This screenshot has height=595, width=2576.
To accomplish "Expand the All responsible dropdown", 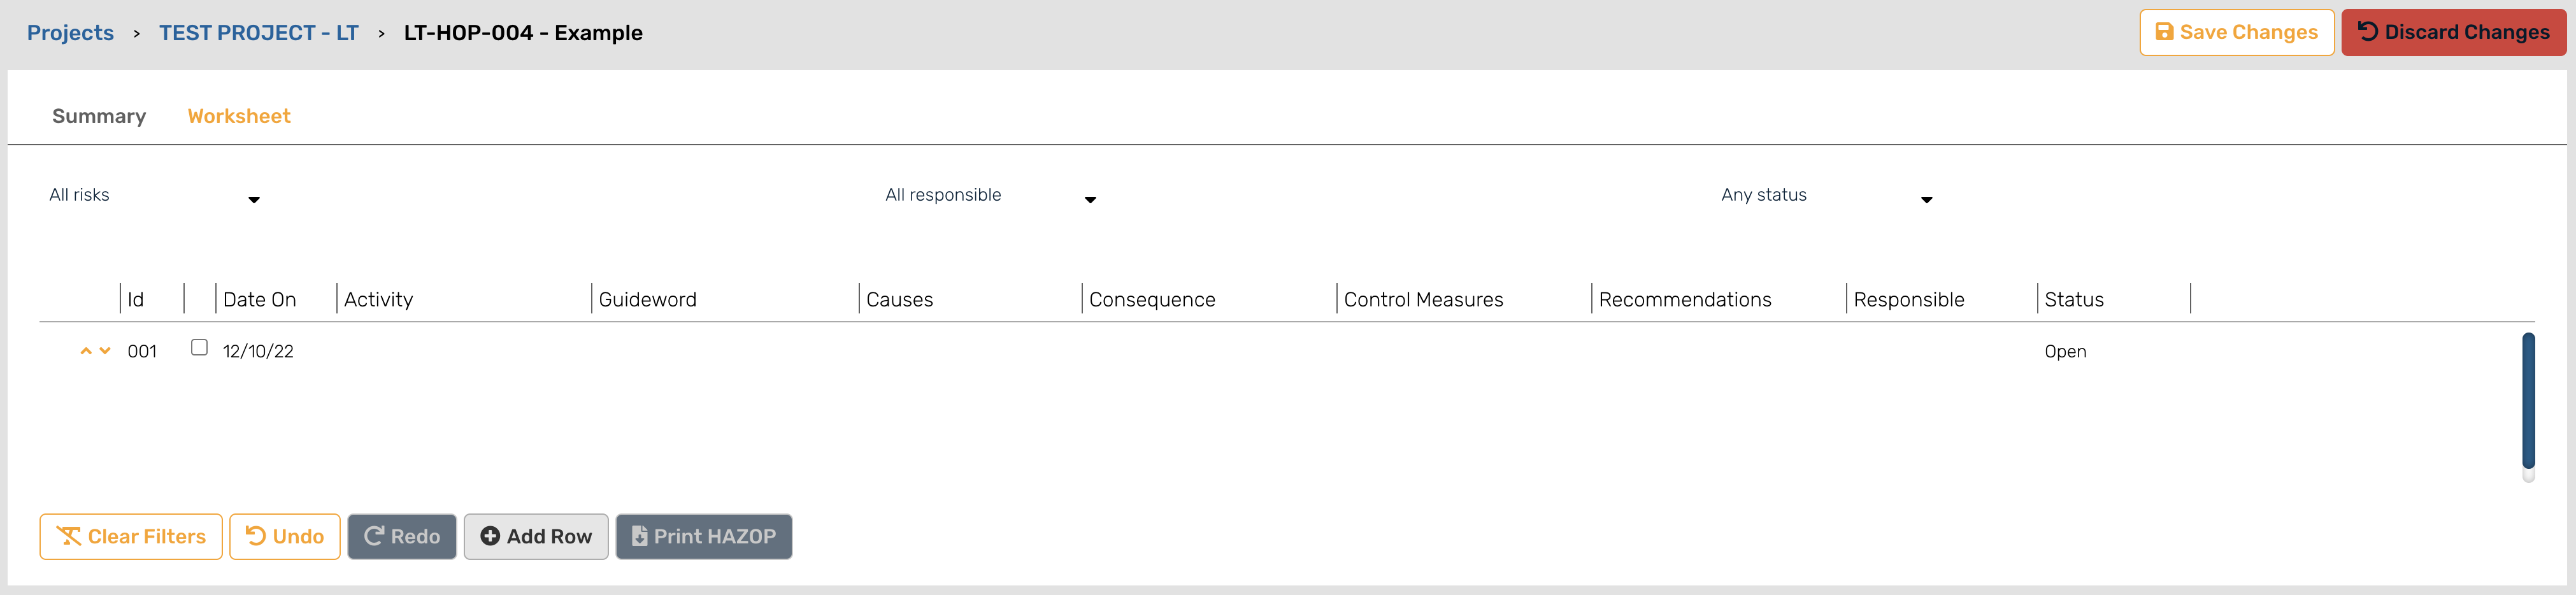I will 991,196.
